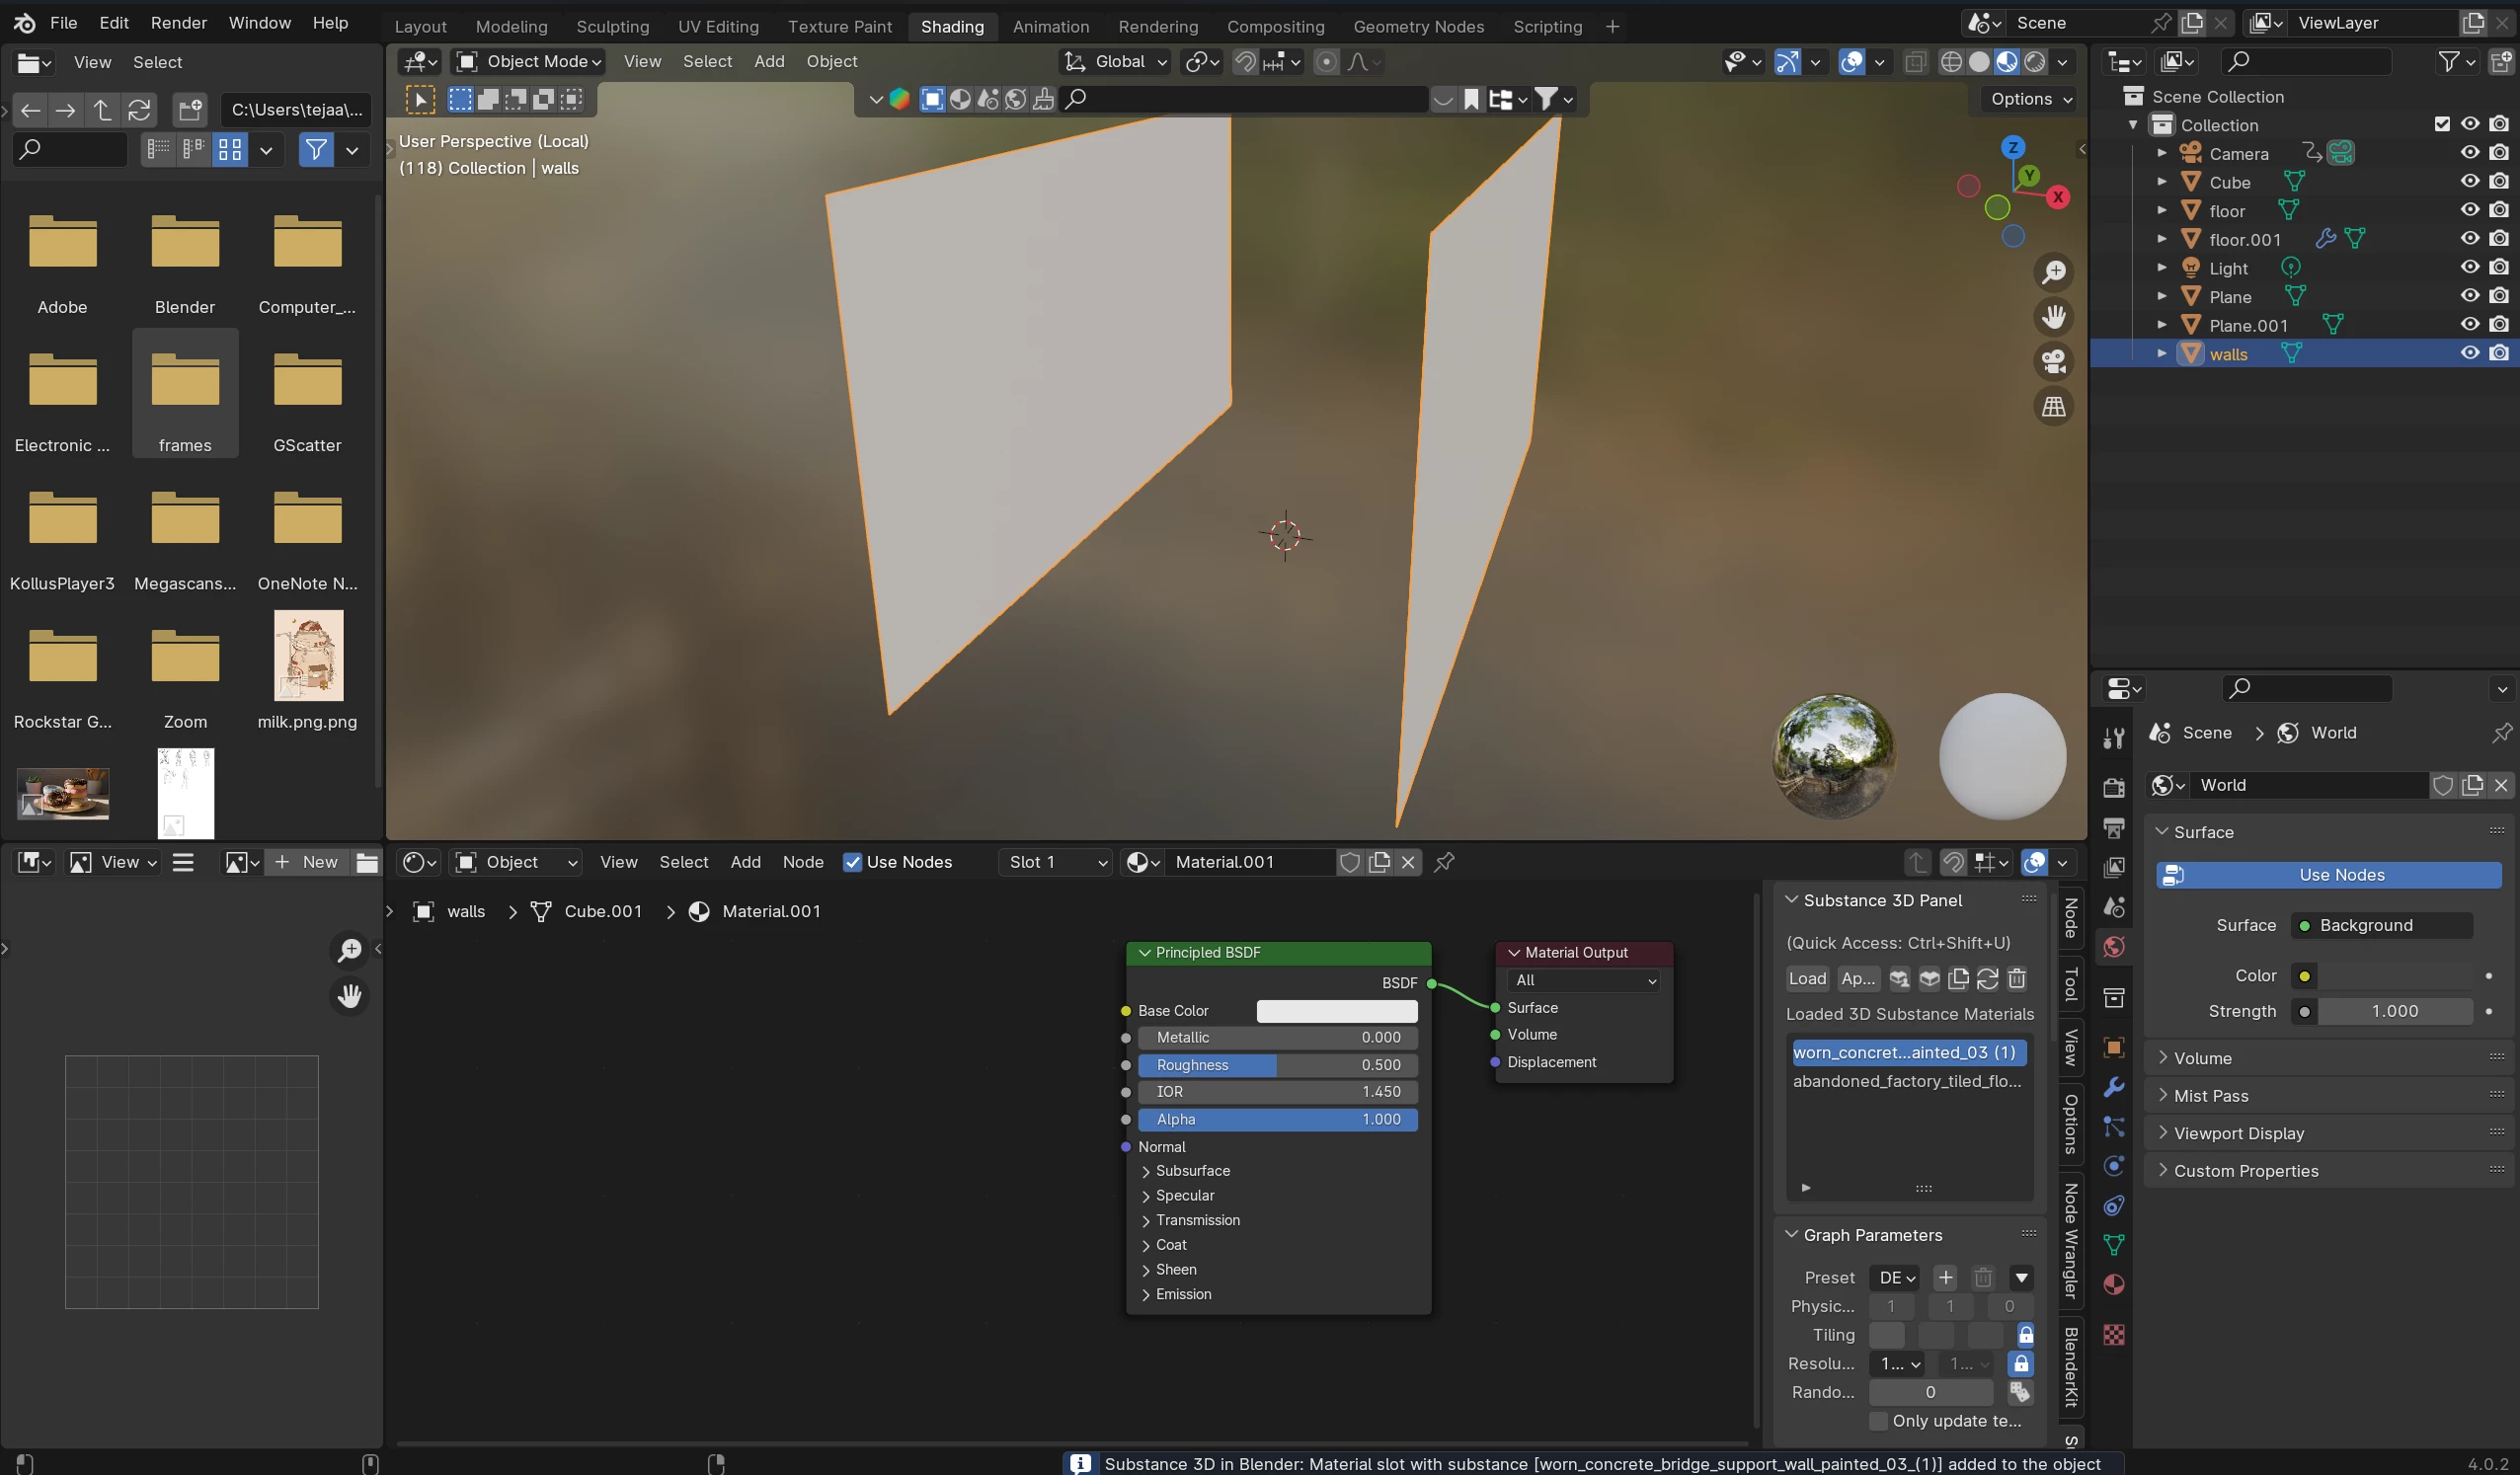The width and height of the screenshot is (2520, 1475).
Task: Open the Modifier properties wrench tab
Action: 2113,1088
